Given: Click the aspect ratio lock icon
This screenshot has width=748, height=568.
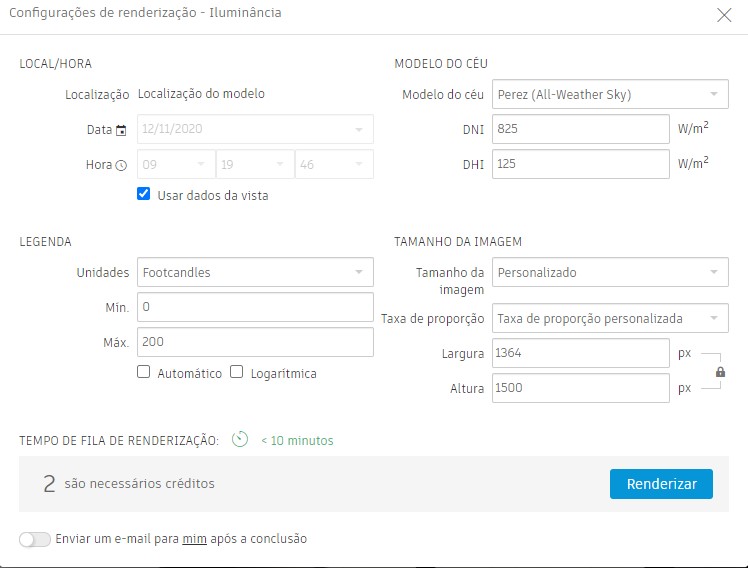Looking at the screenshot, I should 720,372.
